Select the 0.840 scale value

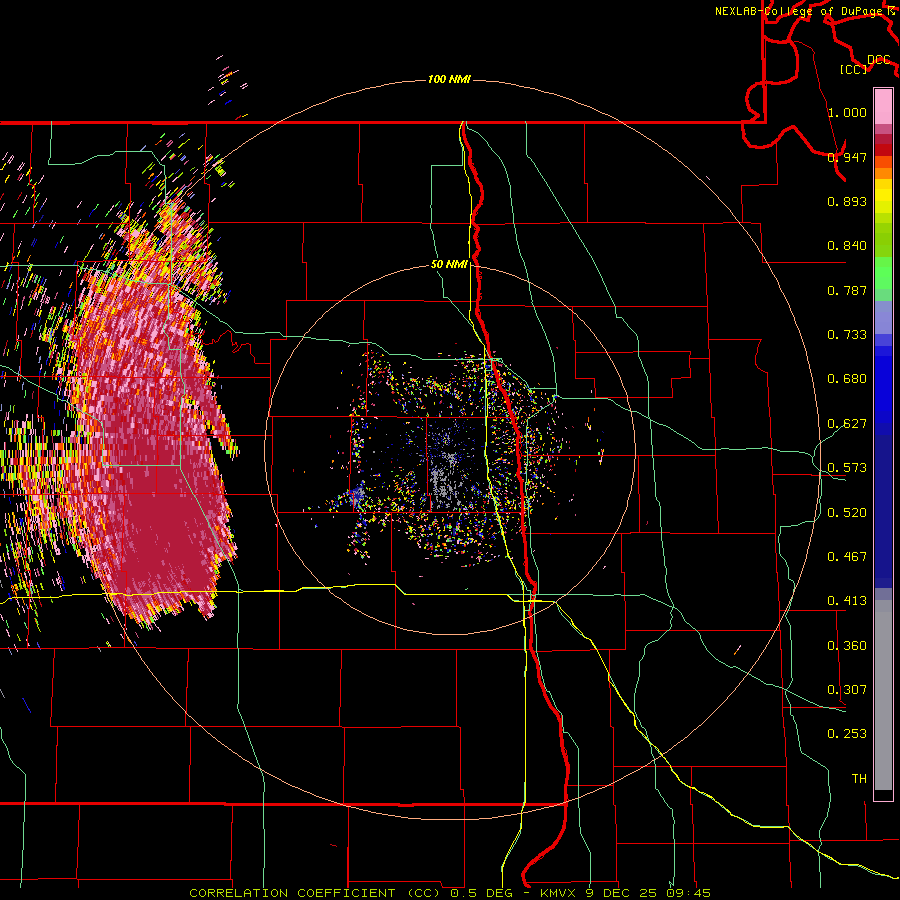pos(847,246)
